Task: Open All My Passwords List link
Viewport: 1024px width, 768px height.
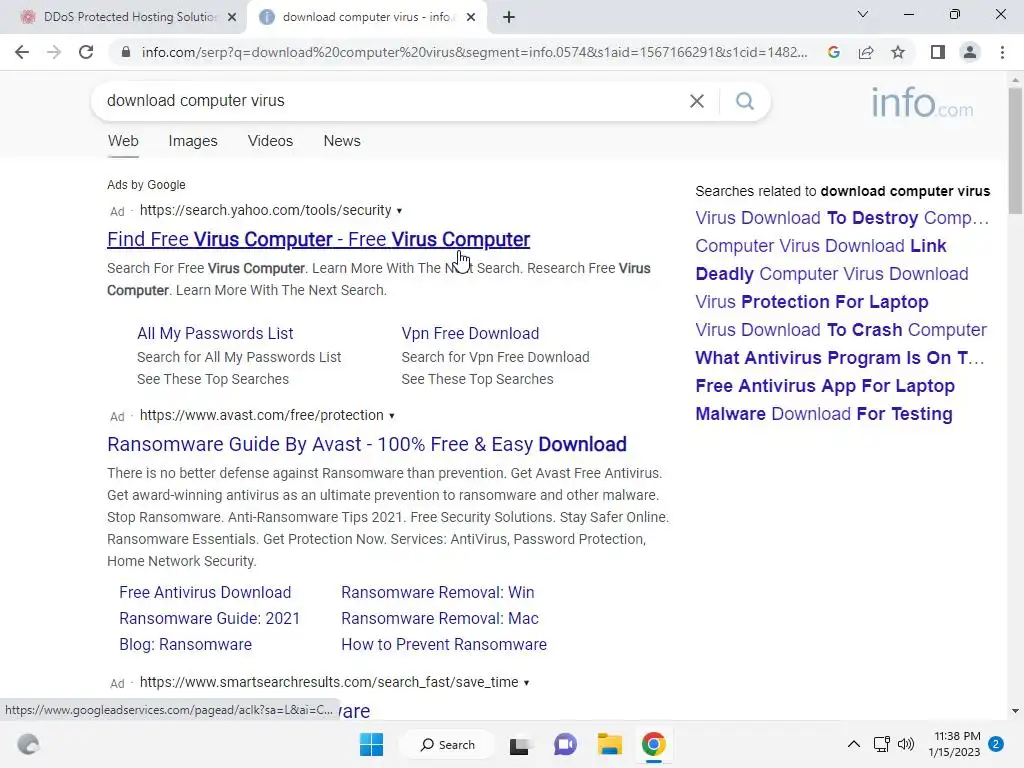Action: tap(215, 334)
